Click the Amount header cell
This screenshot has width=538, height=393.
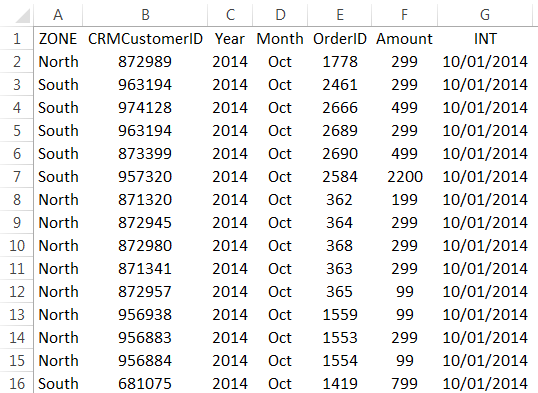pos(405,39)
